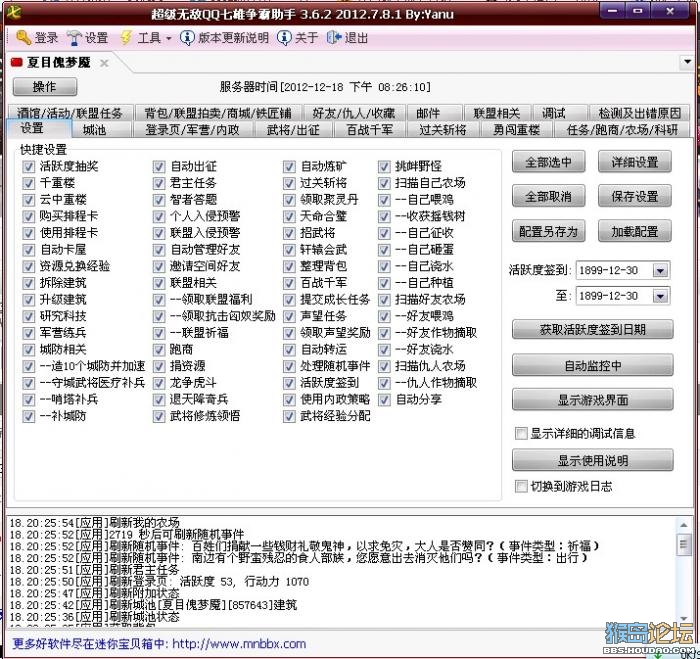Toggle the 自动出征 checkbox

(x=159, y=167)
